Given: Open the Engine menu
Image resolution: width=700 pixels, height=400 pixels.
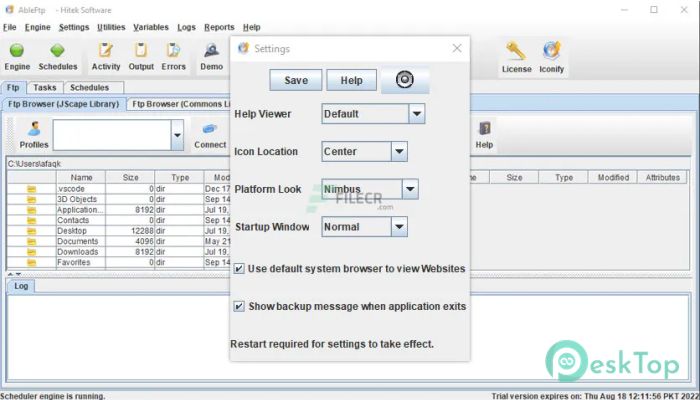Looking at the screenshot, I should 38,27.
